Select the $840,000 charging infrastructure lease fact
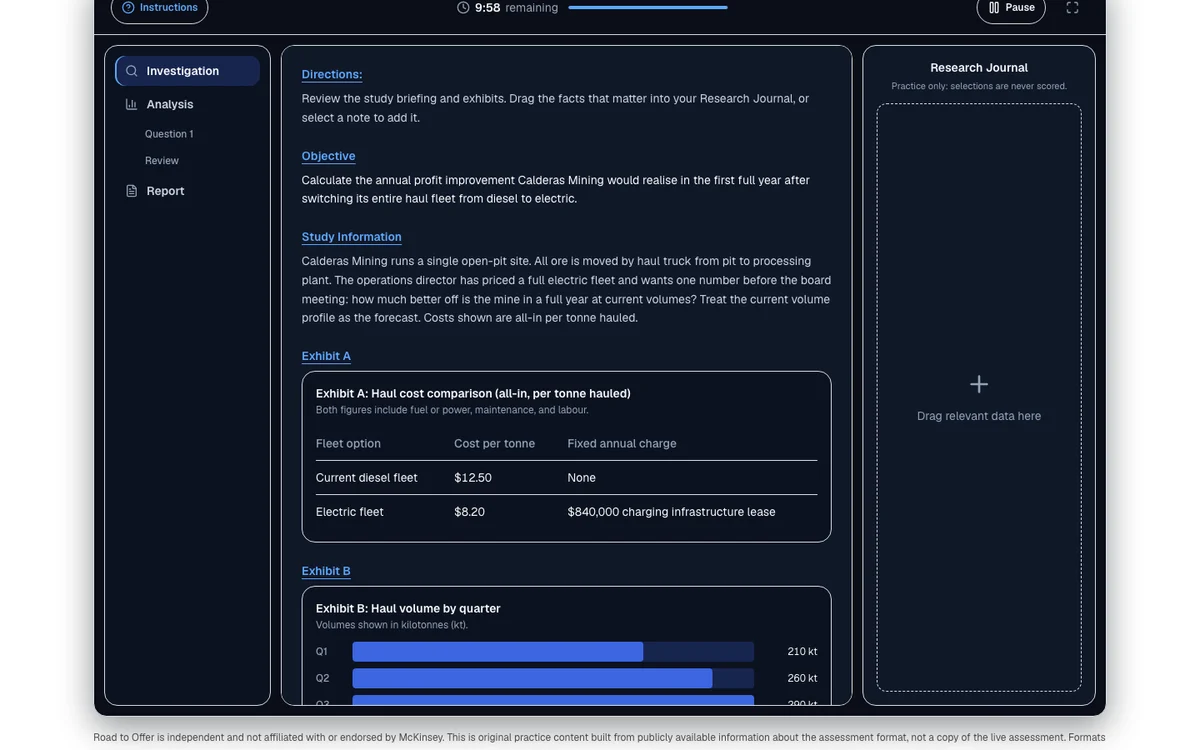Image resolution: width=1200 pixels, height=750 pixels. click(x=672, y=512)
